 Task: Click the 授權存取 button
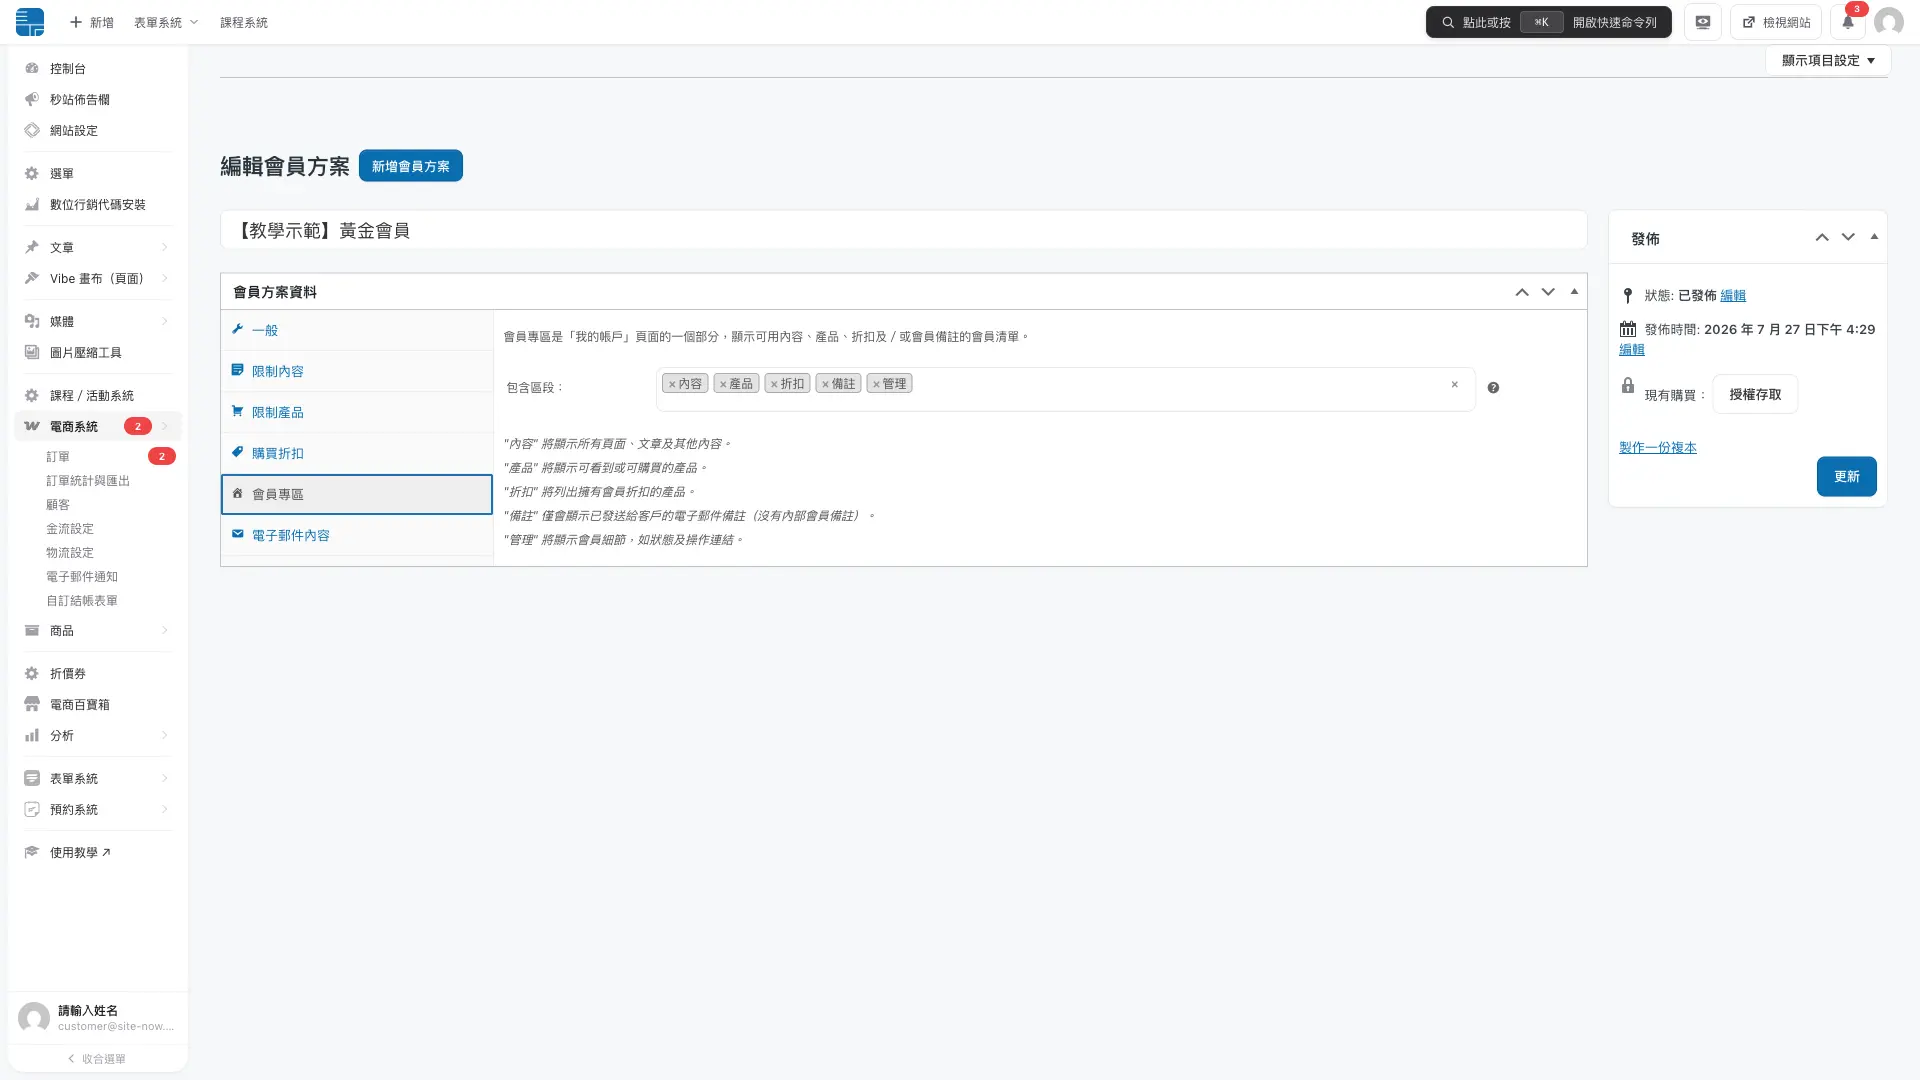click(1755, 394)
